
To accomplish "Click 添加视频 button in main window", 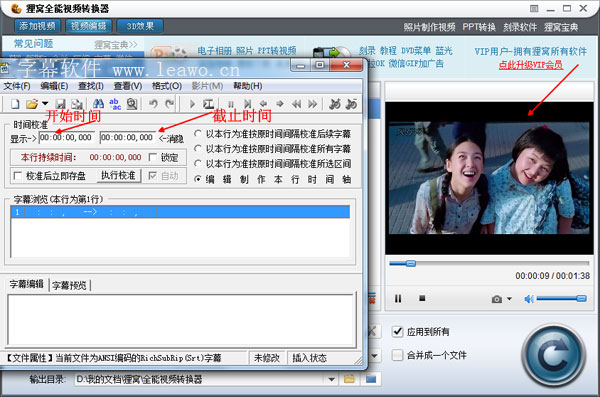I will (x=37, y=26).
